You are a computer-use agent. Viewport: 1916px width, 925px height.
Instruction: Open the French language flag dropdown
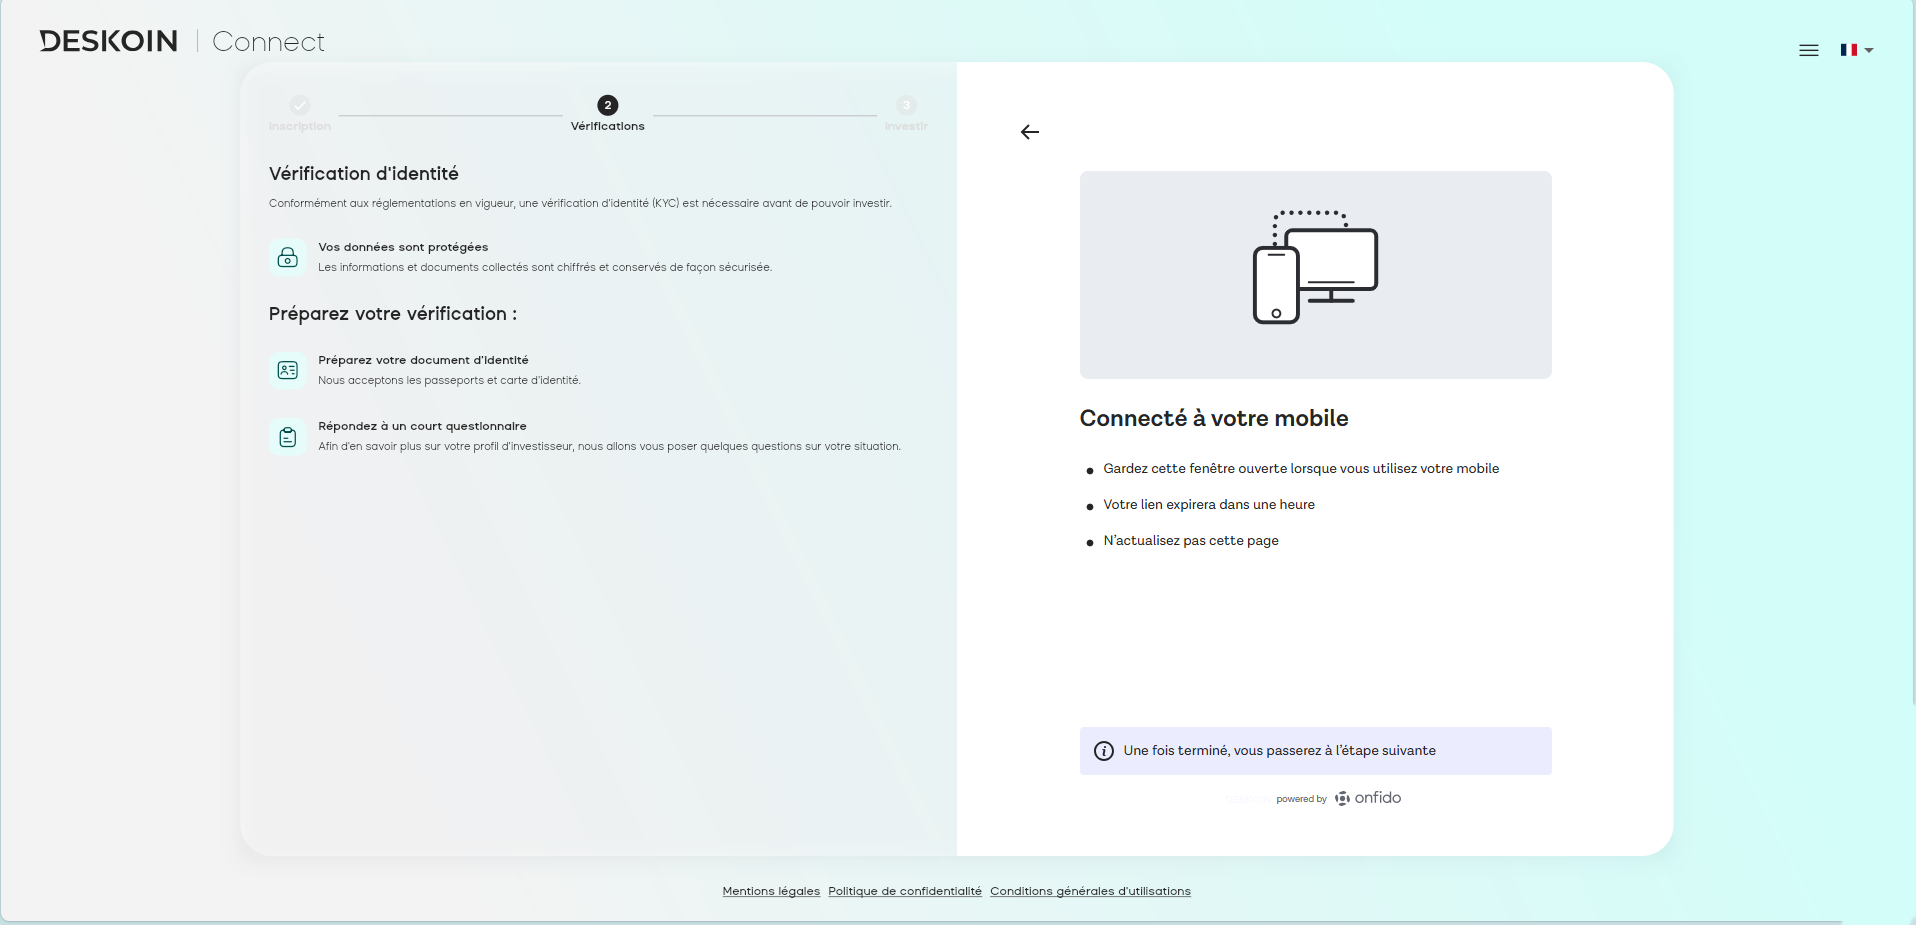pos(1856,50)
